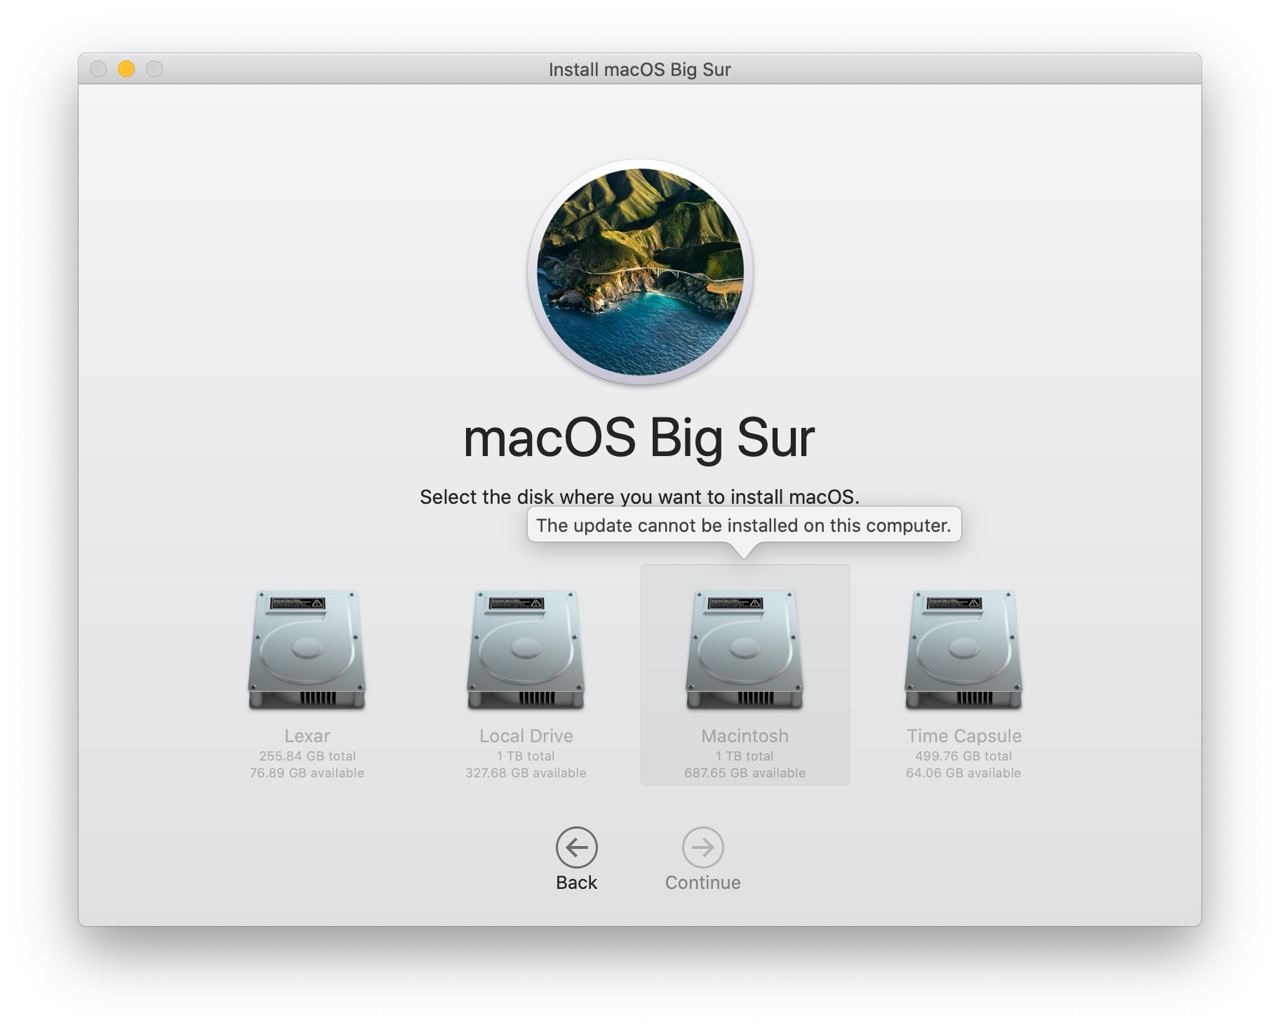Viewport: 1280px width, 1030px height.
Task: Select the Lexar disk icon
Action: click(x=306, y=650)
